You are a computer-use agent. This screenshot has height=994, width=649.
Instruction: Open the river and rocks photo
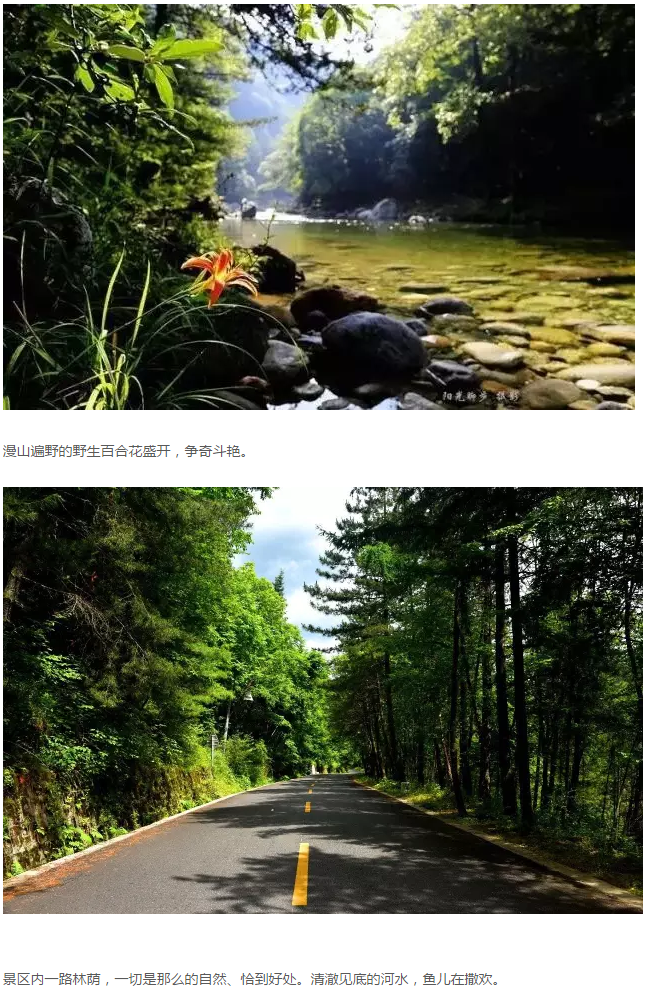tap(319, 207)
